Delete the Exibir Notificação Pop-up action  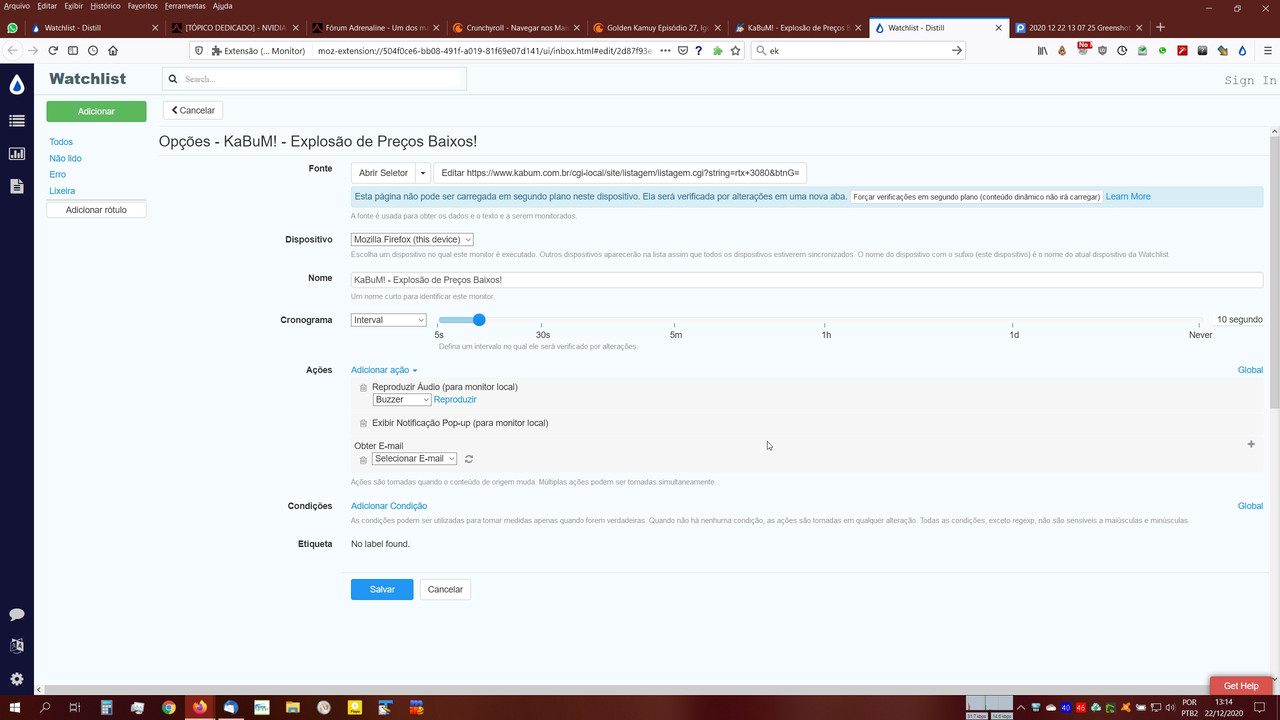click(x=363, y=424)
